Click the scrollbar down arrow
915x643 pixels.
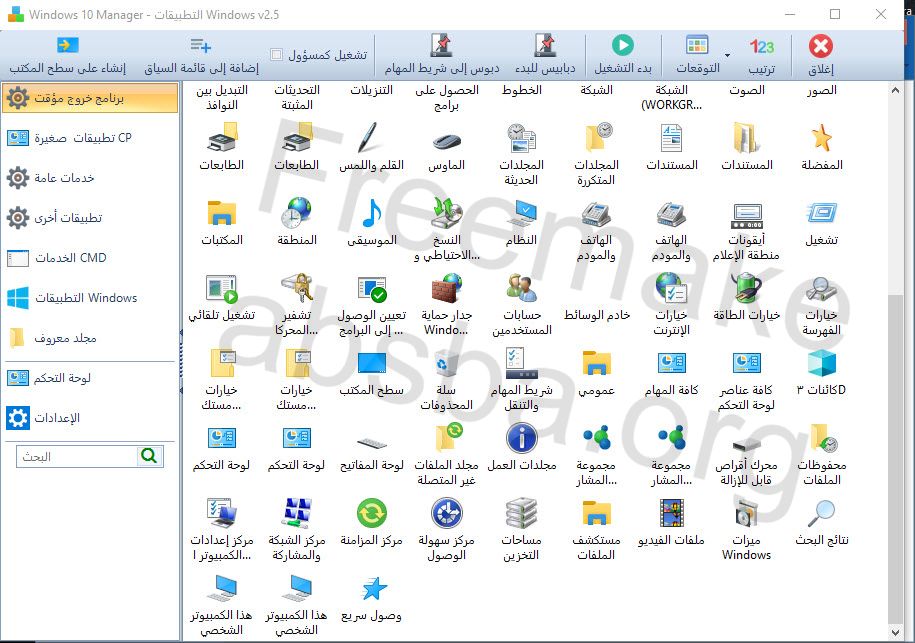tap(895, 632)
